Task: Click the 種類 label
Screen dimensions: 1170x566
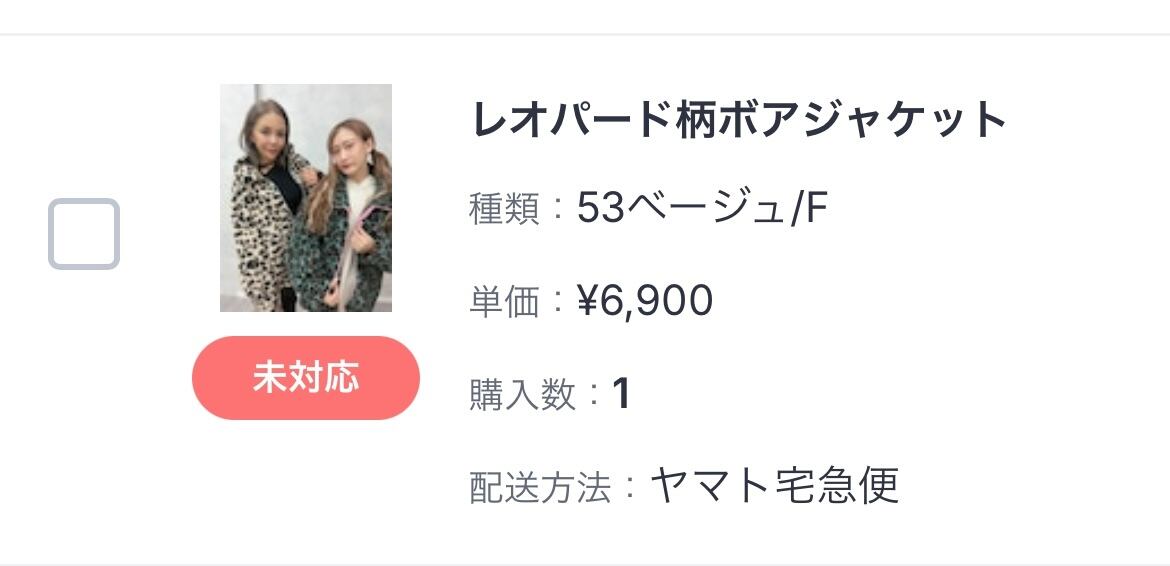Action: [x=505, y=210]
